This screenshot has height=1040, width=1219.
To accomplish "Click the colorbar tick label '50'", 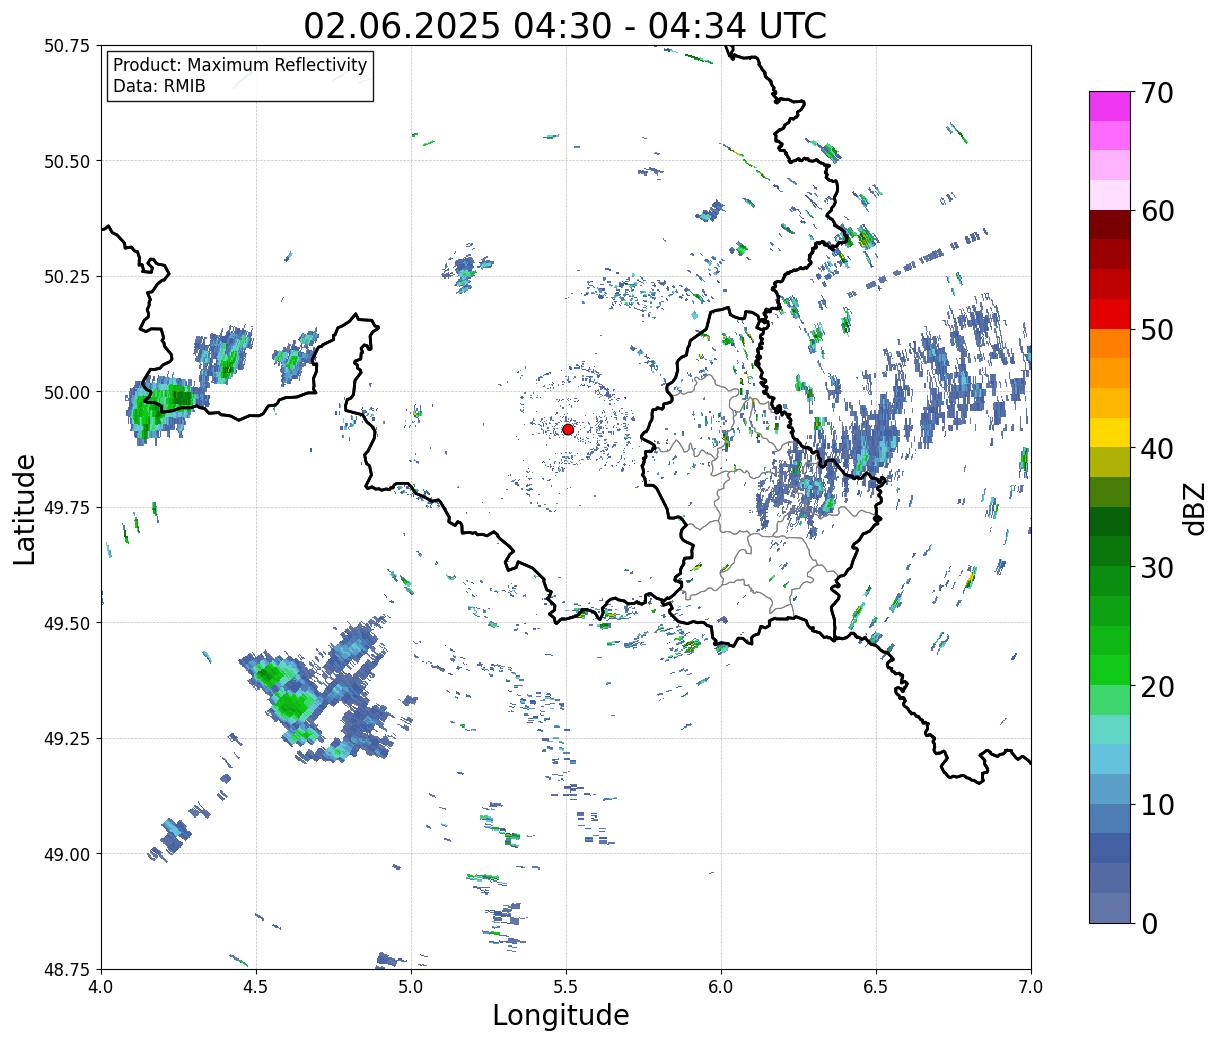I will pyautogui.click(x=1155, y=330).
